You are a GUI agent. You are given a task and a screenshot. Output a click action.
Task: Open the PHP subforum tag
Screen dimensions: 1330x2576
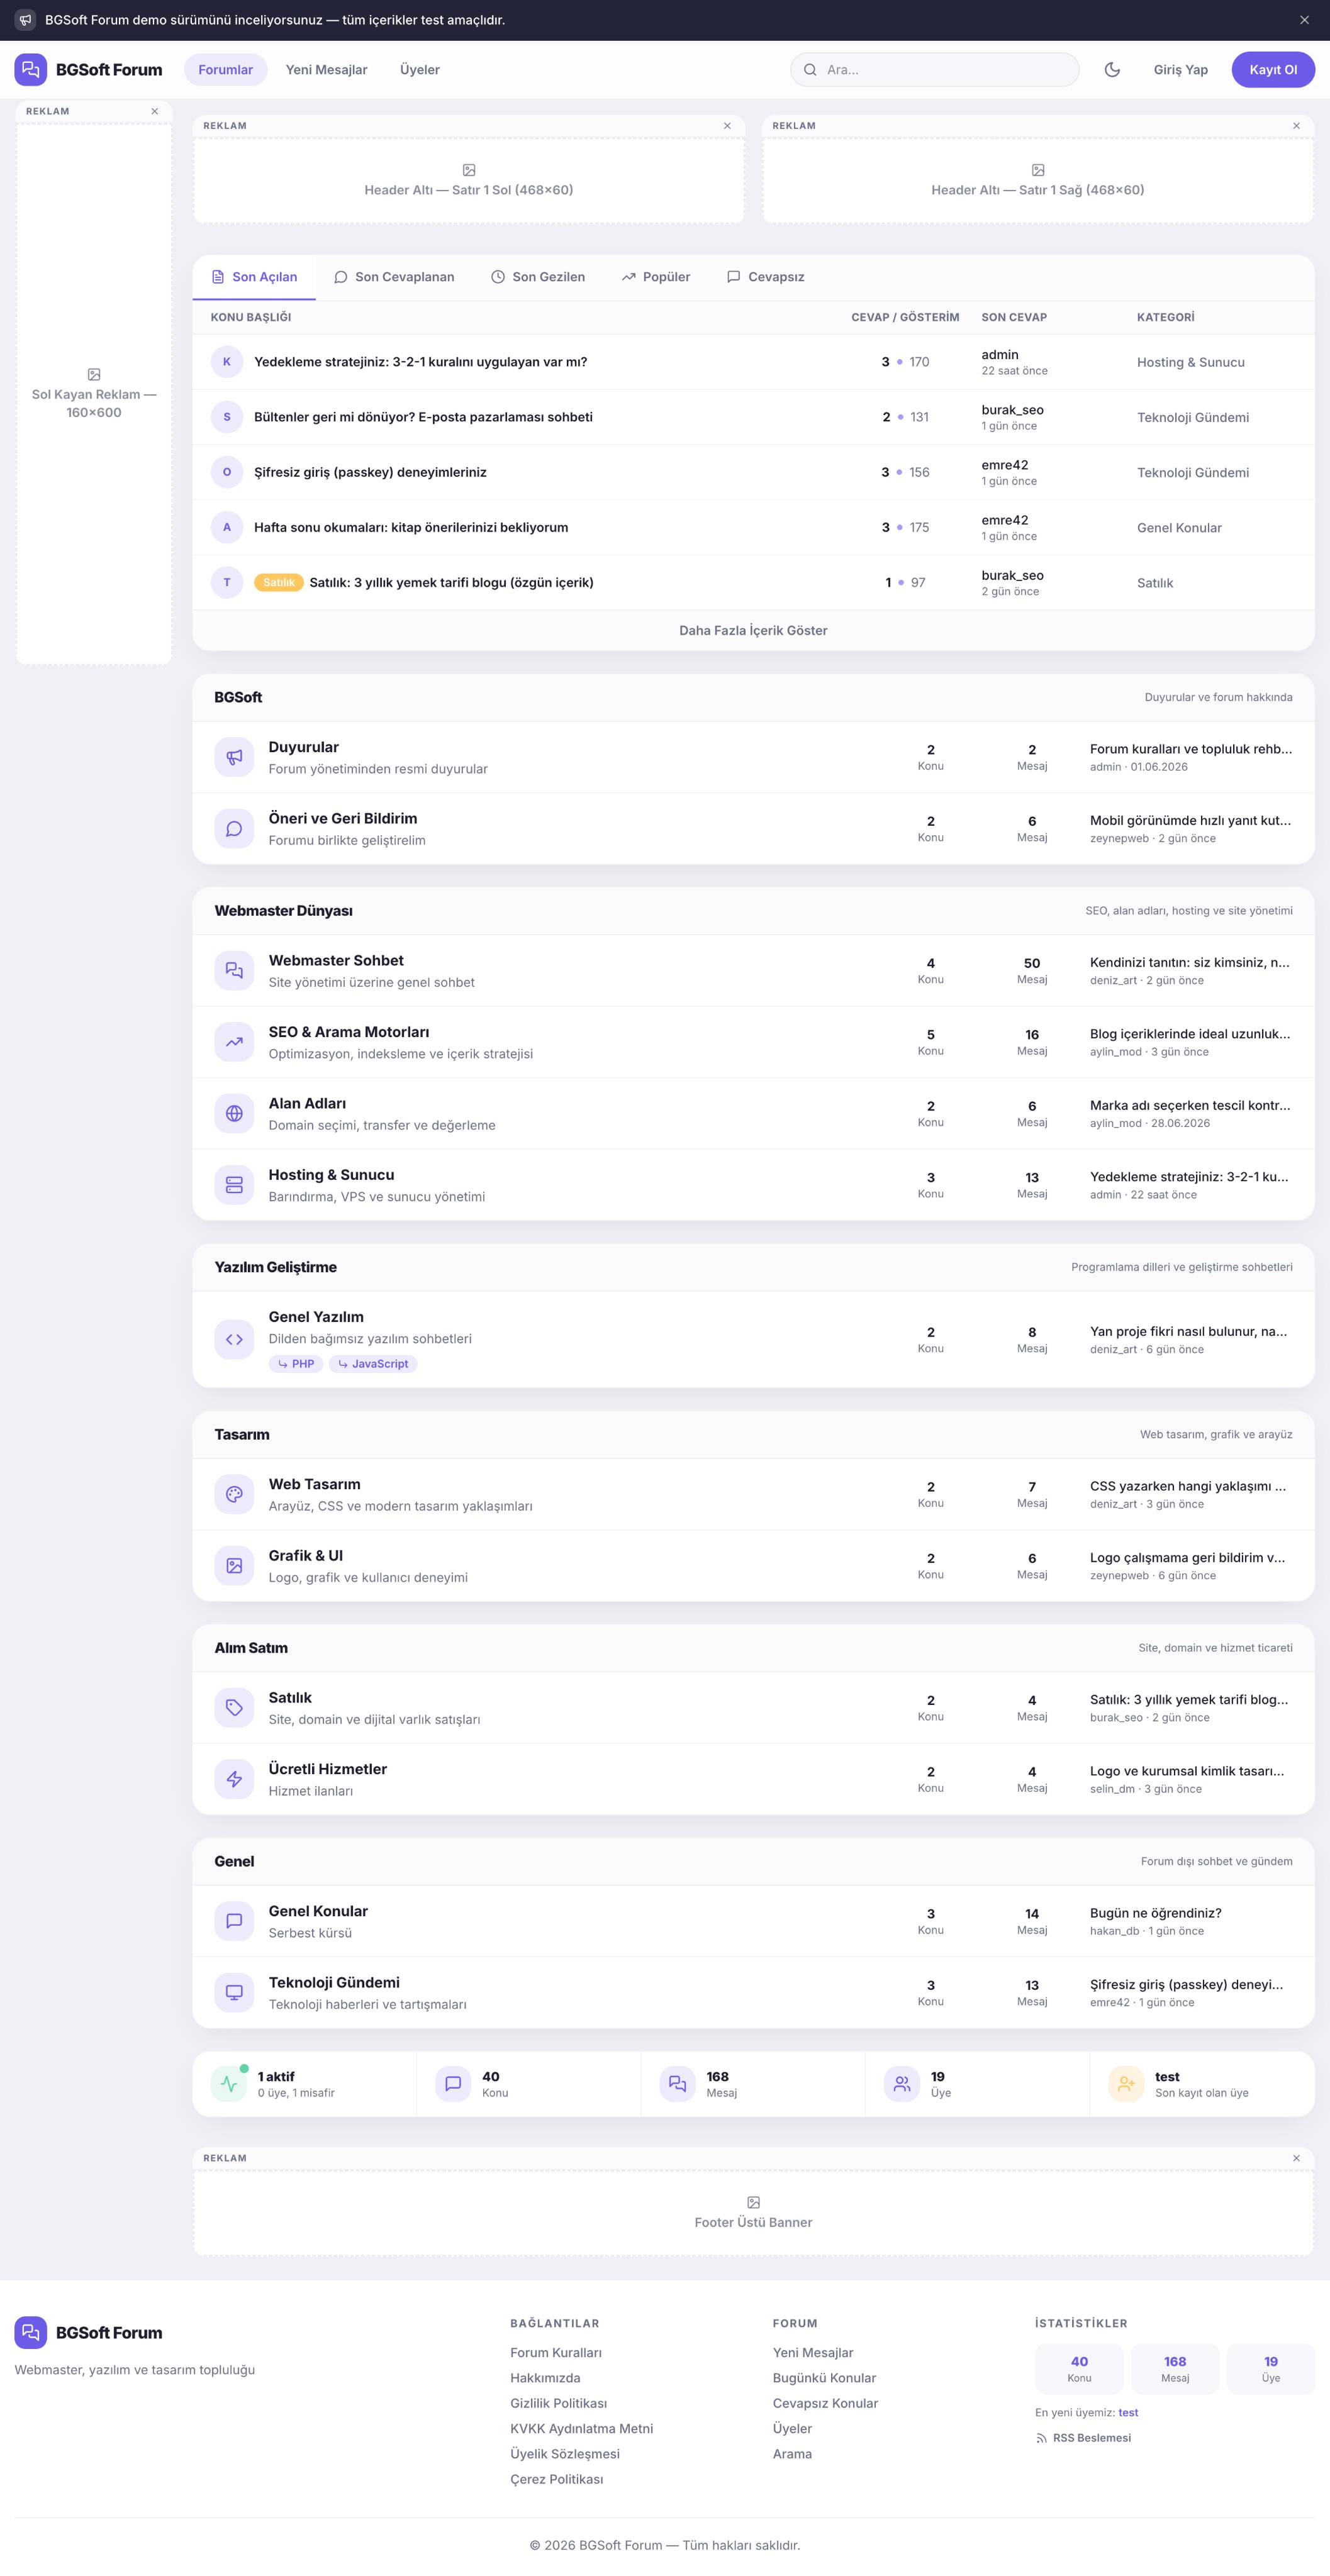coord(296,1364)
